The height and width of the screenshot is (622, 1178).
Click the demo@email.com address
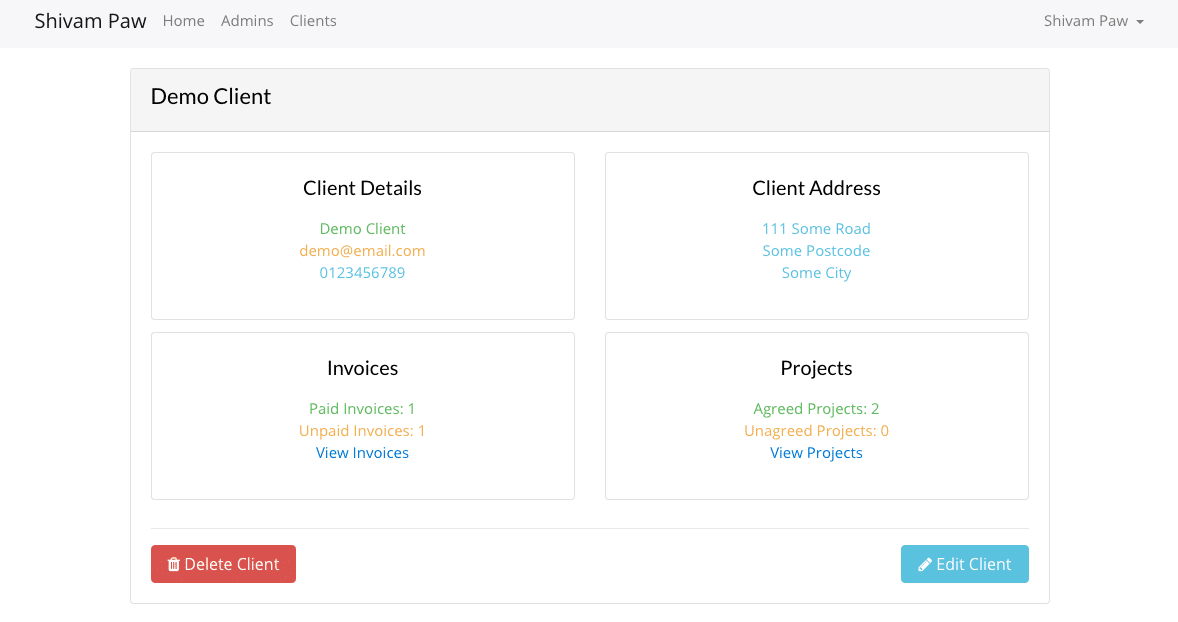click(362, 251)
